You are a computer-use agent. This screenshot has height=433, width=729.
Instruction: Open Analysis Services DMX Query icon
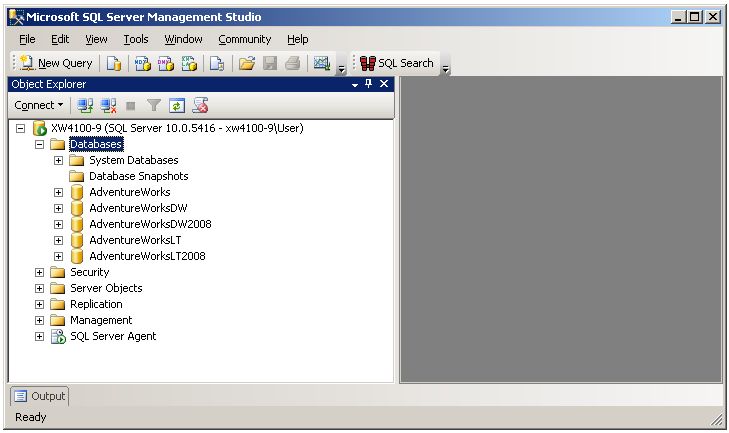pyautogui.click(x=166, y=63)
